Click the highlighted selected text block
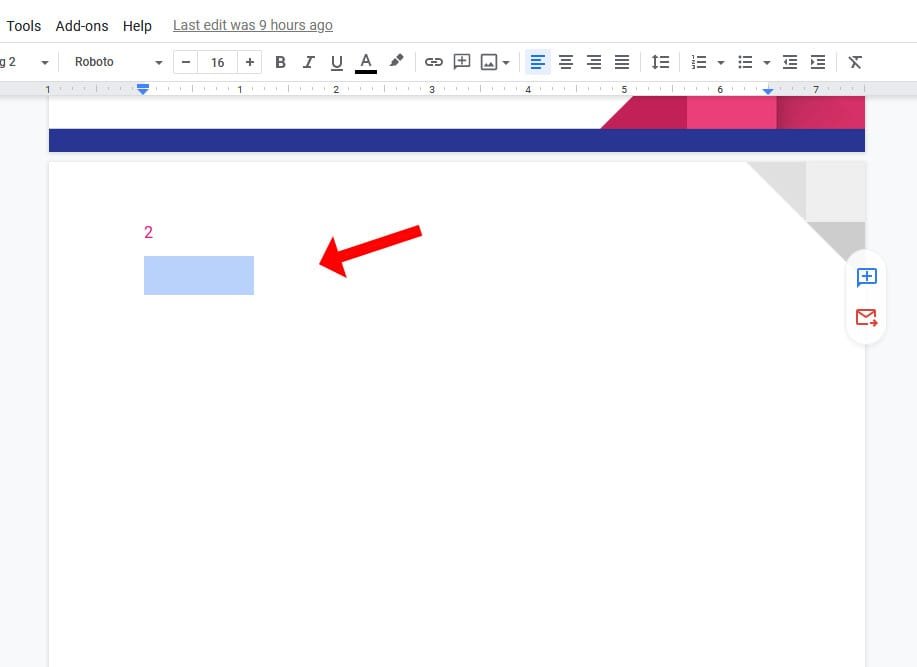The image size is (917, 667). (199, 275)
